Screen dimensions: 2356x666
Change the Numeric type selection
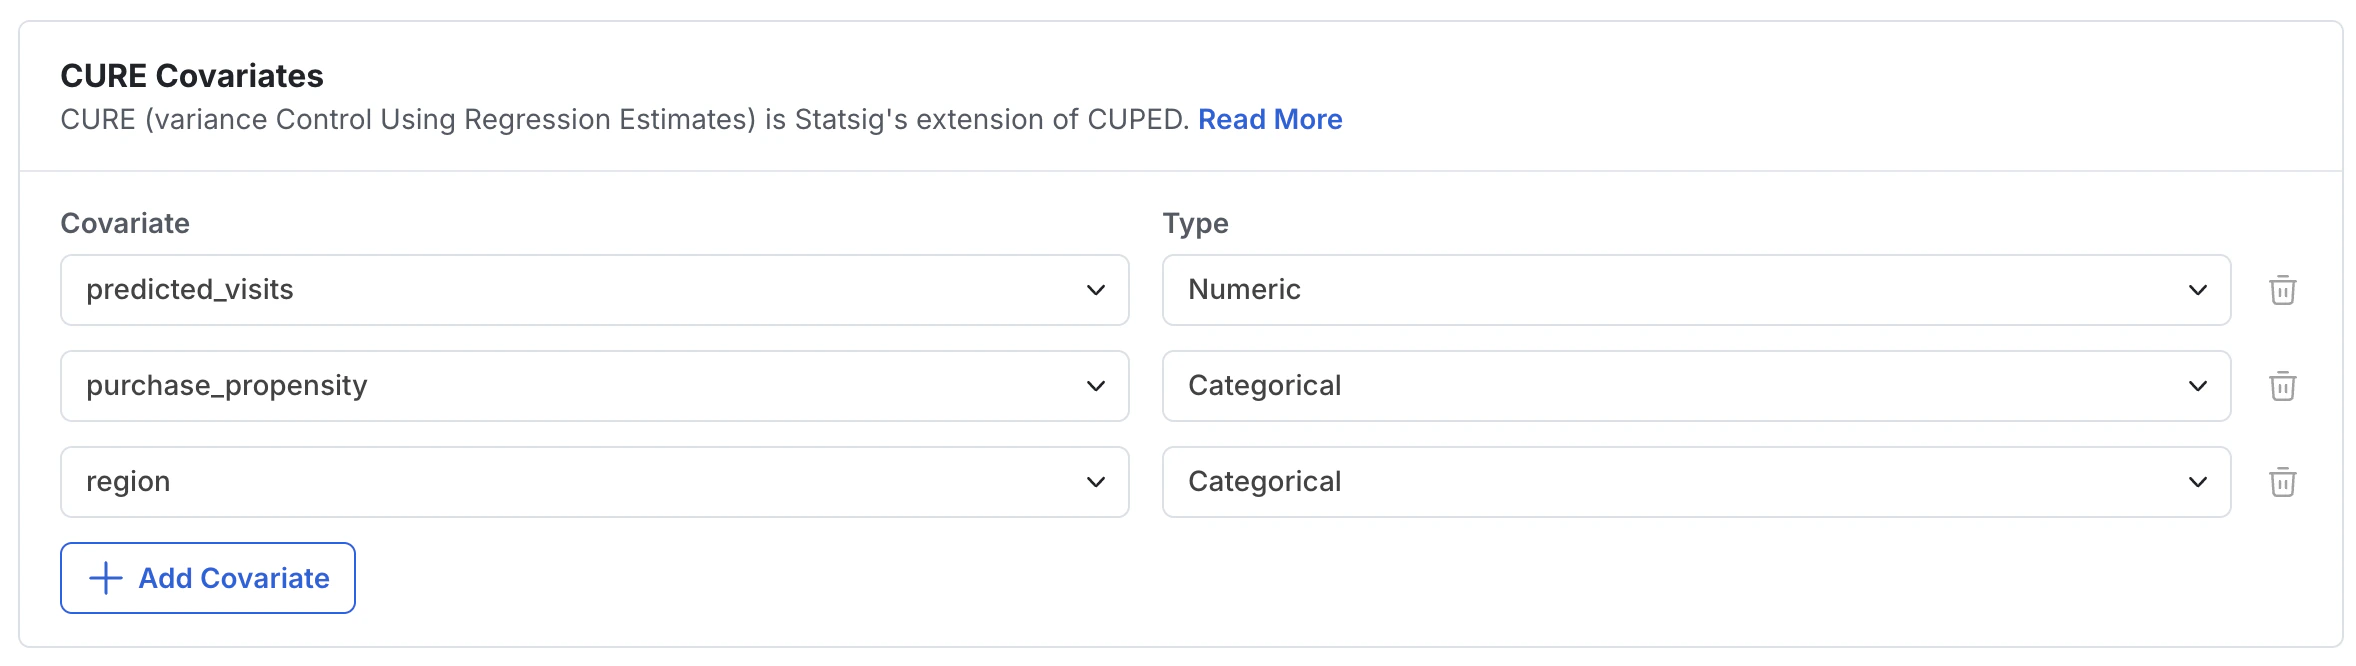click(x=1696, y=290)
